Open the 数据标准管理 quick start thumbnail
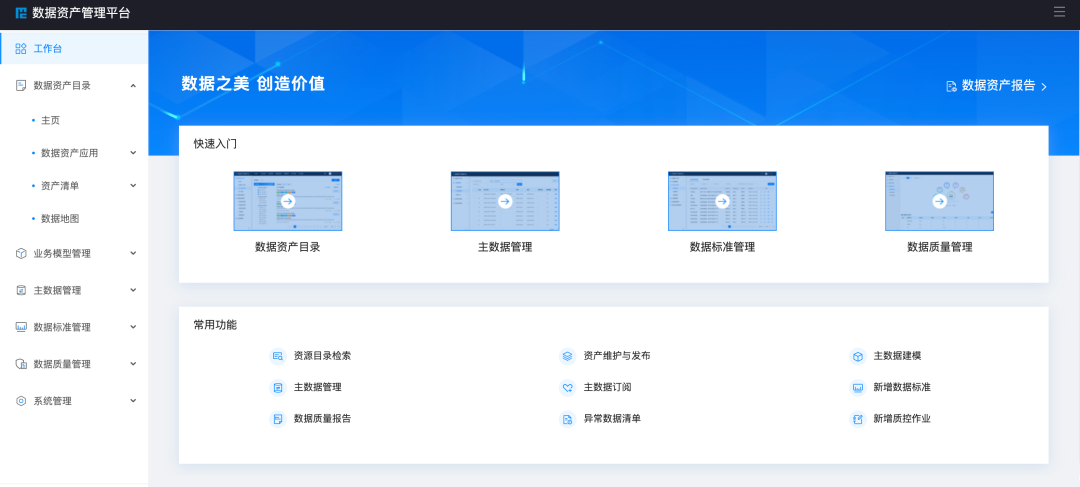The height and width of the screenshot is (487, 1080). (722, 201)
